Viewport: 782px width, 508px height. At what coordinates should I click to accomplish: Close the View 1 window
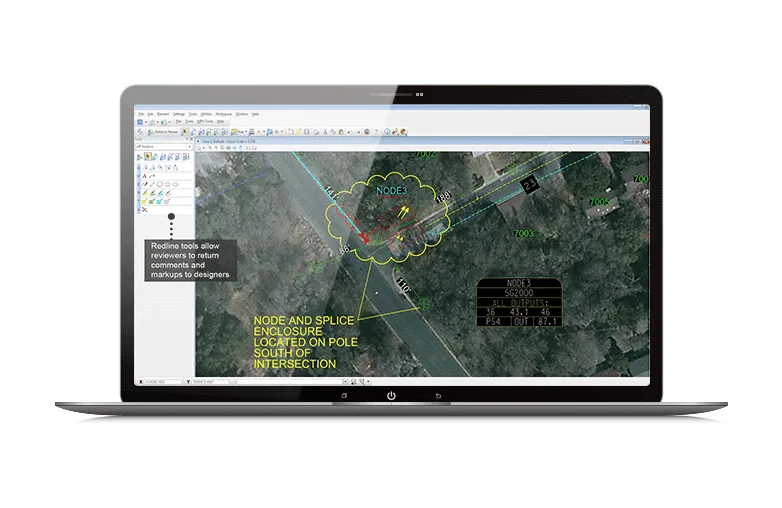(x=645, y=144)
